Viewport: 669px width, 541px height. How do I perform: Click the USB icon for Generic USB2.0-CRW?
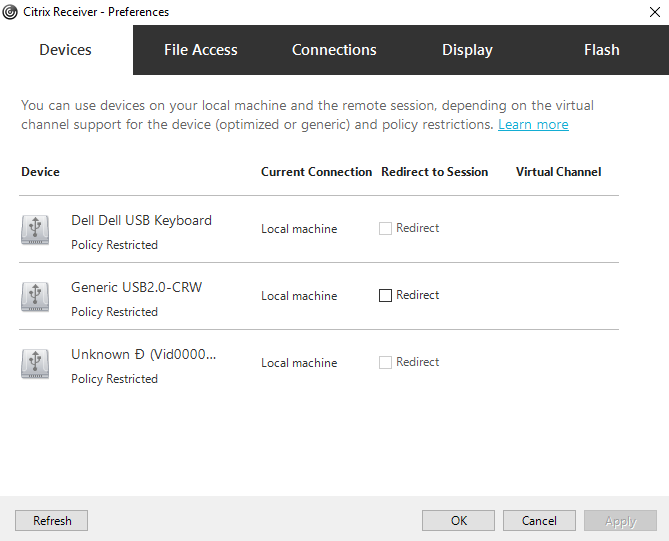click(x=35, y=297)
